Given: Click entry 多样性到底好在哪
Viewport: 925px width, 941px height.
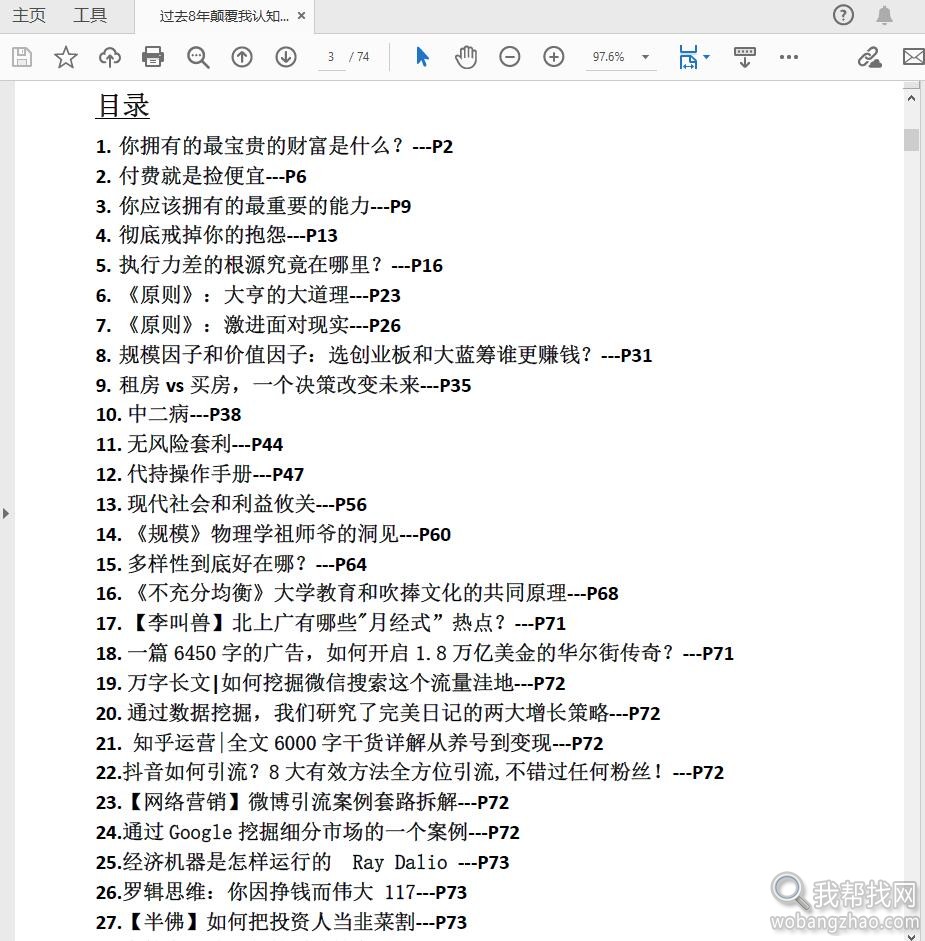Looking at the screenshot, I should [x=231, y=564].
